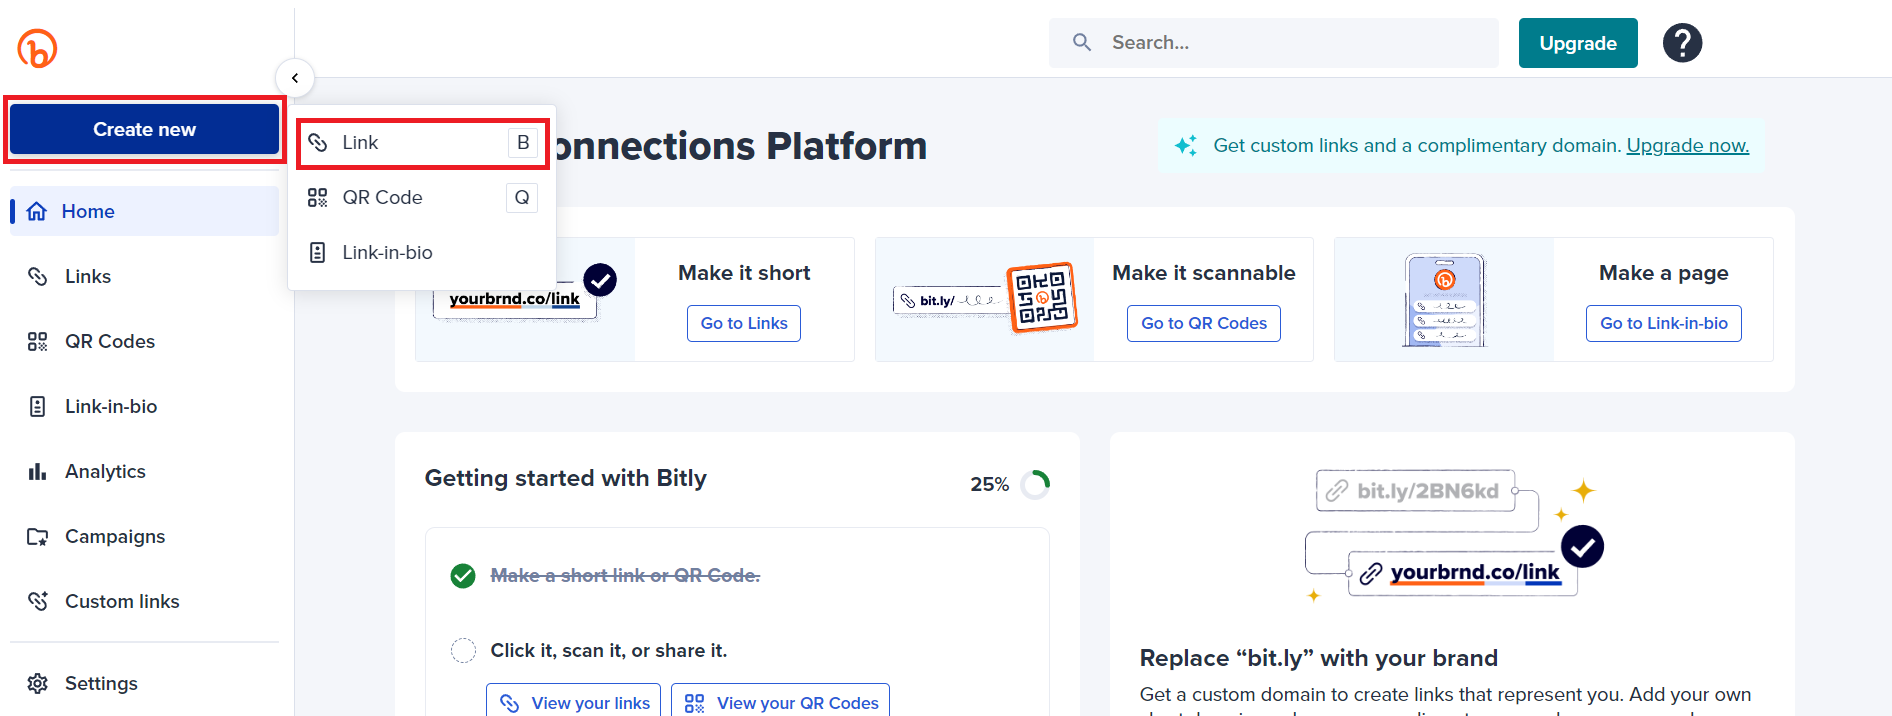This screenshot has height=716, width=1892.
Task: Click the Create new dropdown button
Action: click(x=144, y=130)
